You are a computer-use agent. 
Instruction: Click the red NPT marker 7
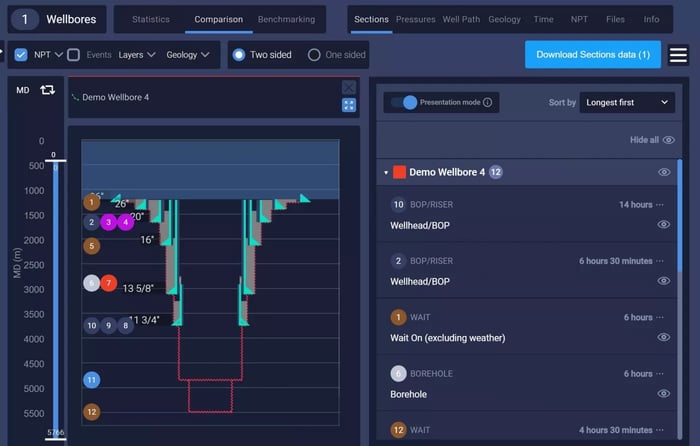point(109,283)
